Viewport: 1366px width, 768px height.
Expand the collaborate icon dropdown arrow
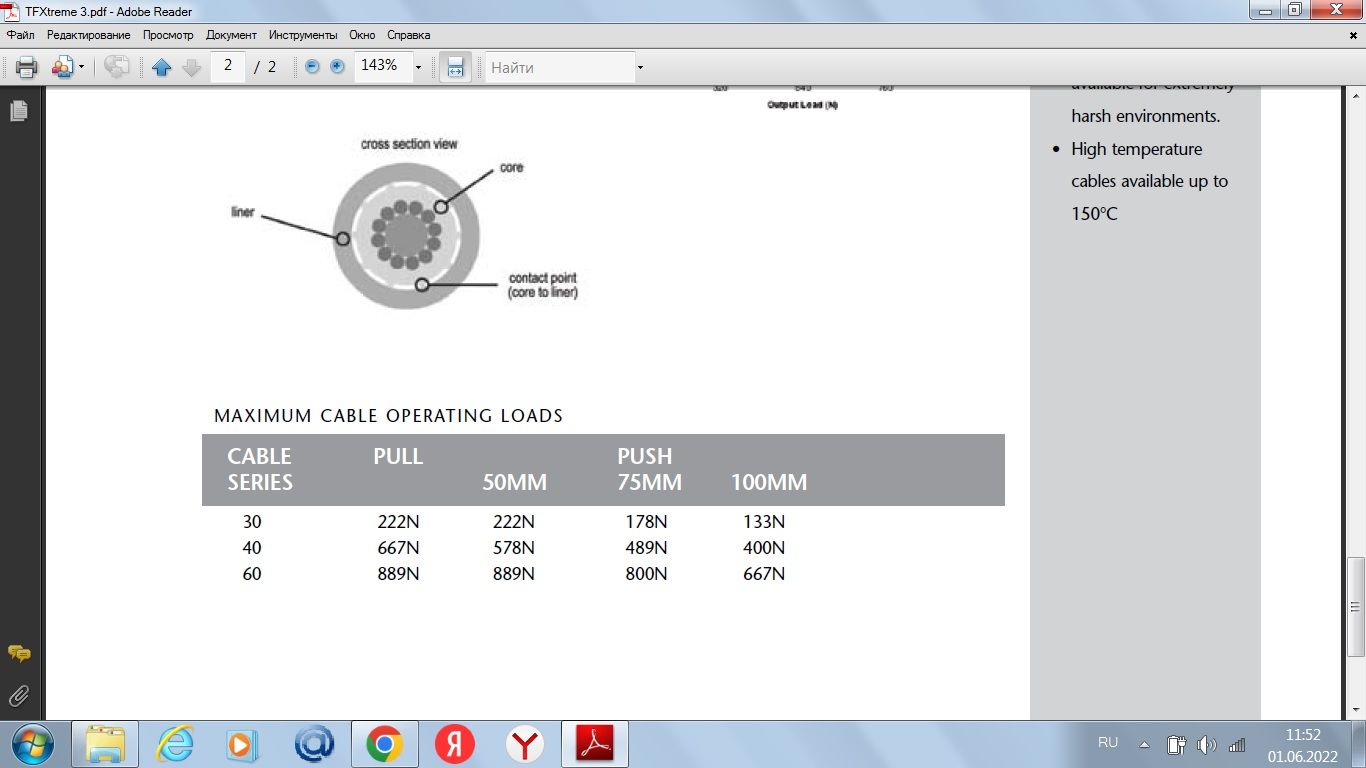pyautogui.click(x=82, y=67)
